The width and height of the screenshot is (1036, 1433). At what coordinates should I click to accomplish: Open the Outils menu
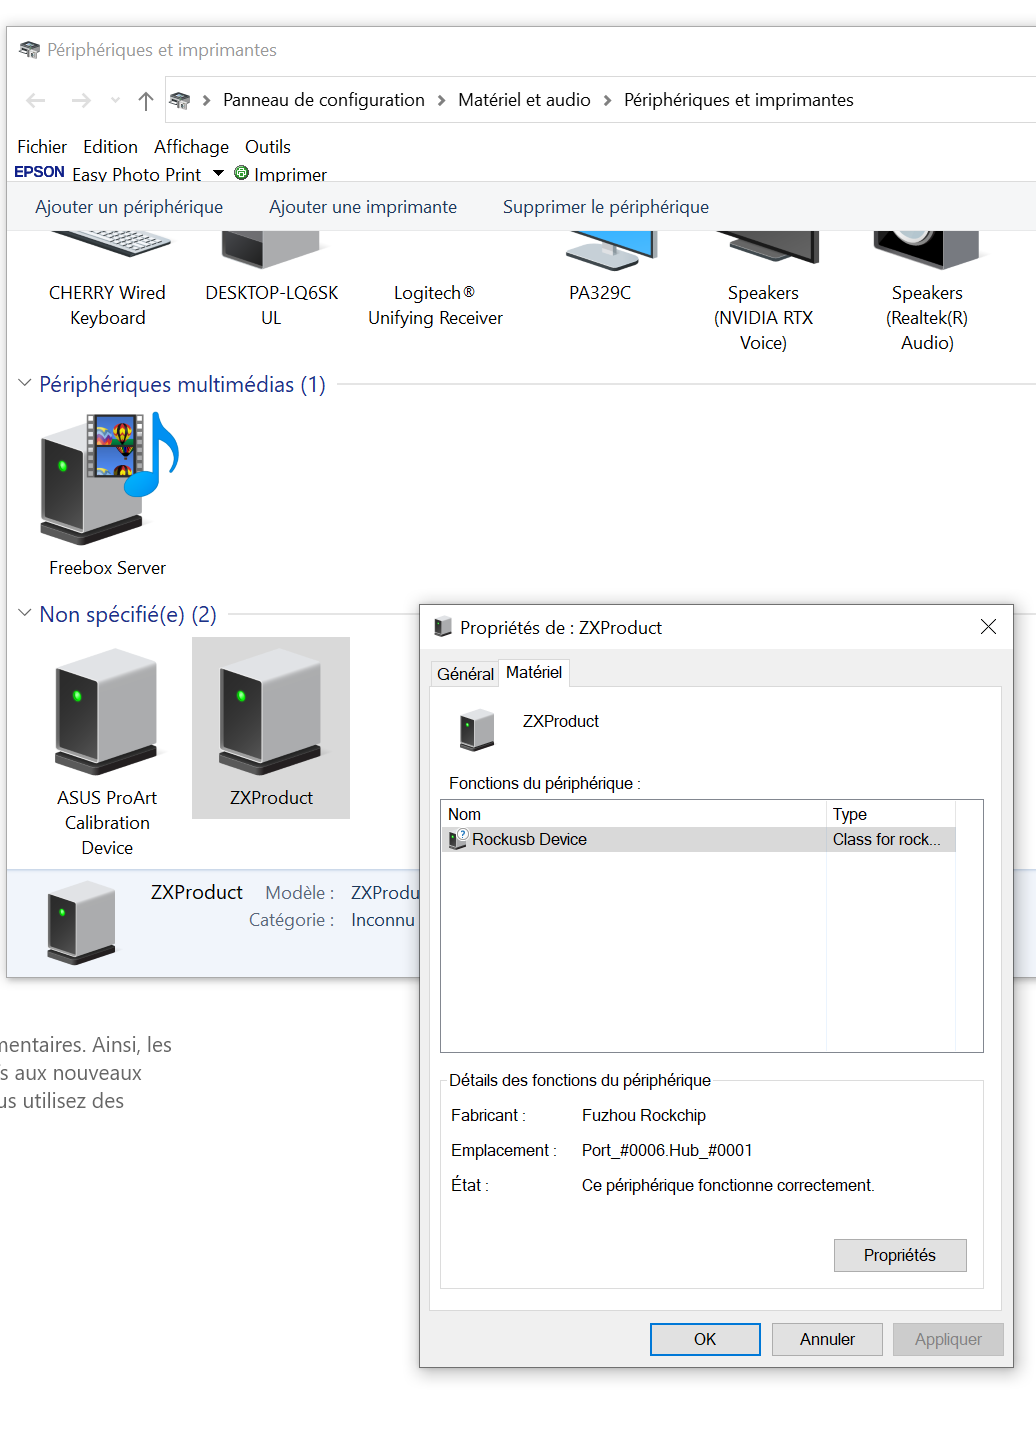(x=268, y=147)
